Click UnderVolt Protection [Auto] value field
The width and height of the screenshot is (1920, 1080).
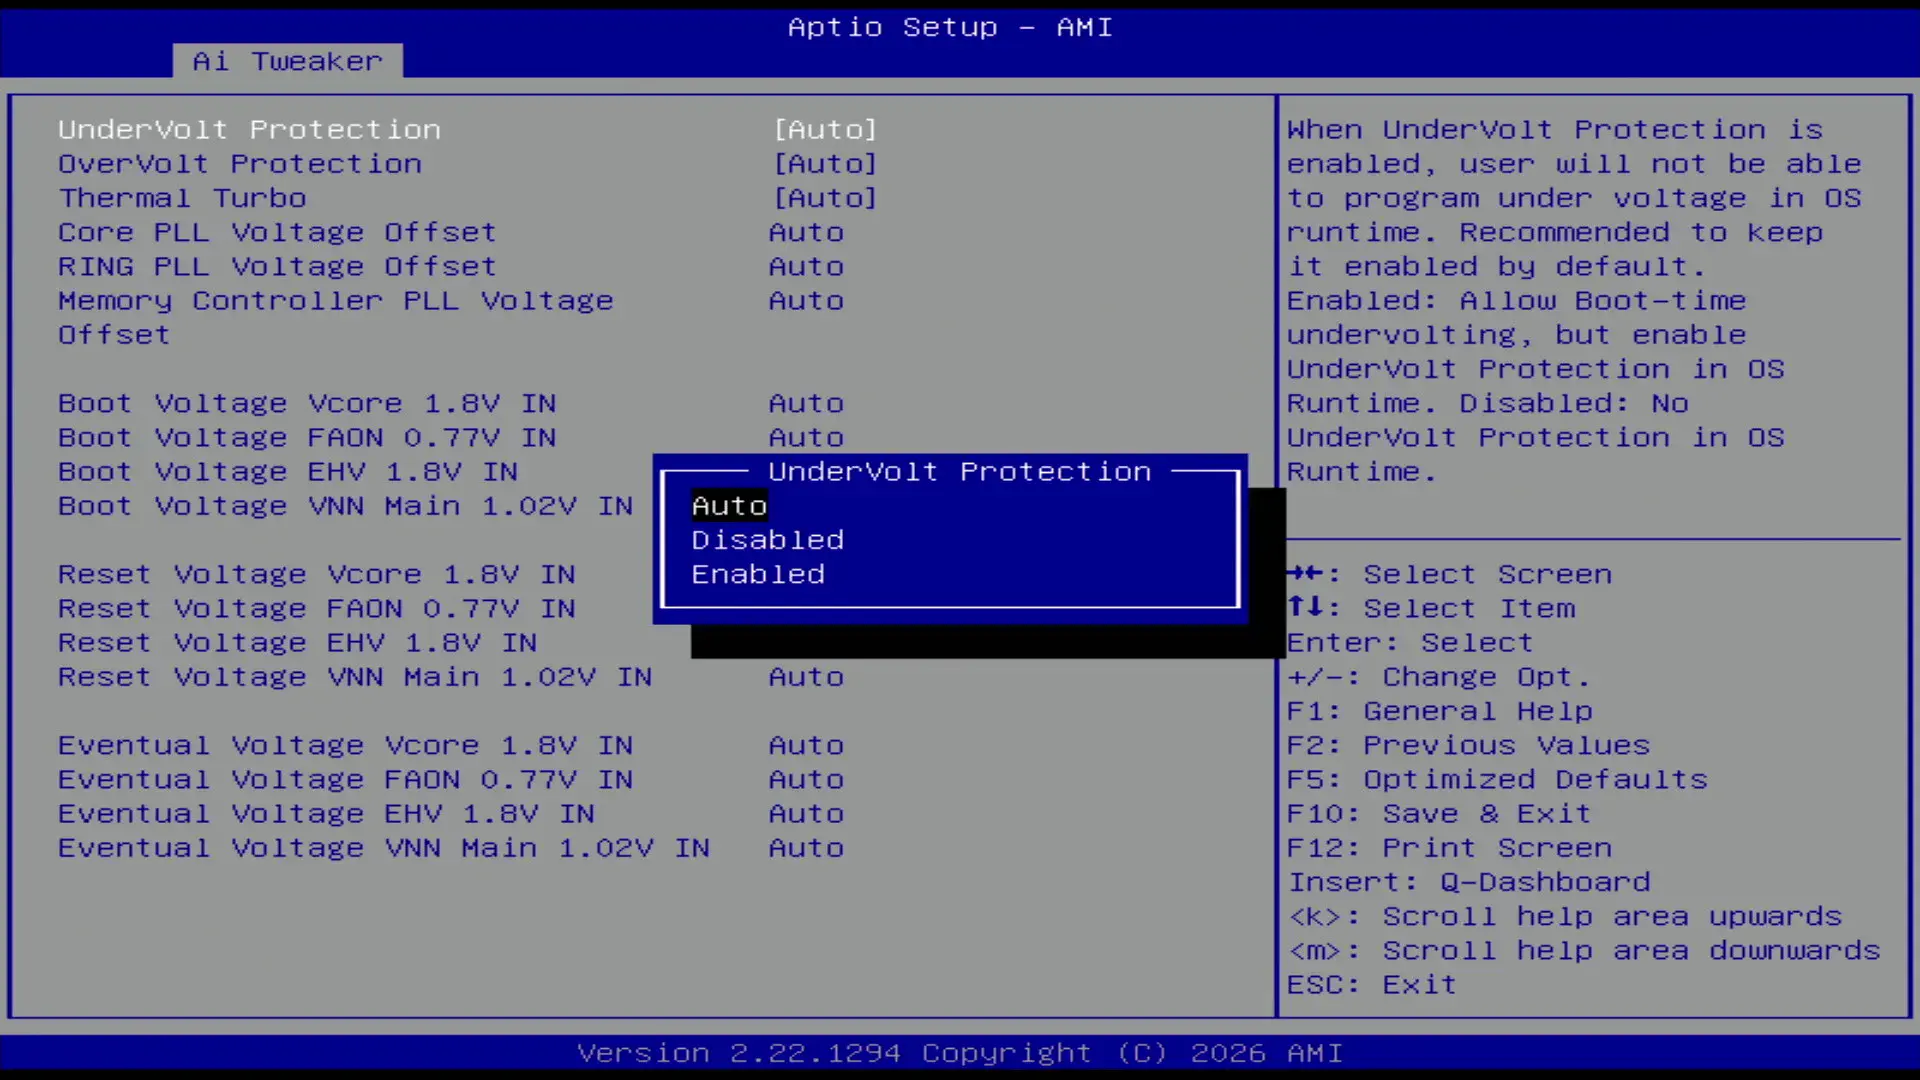[x=825, y=130]
